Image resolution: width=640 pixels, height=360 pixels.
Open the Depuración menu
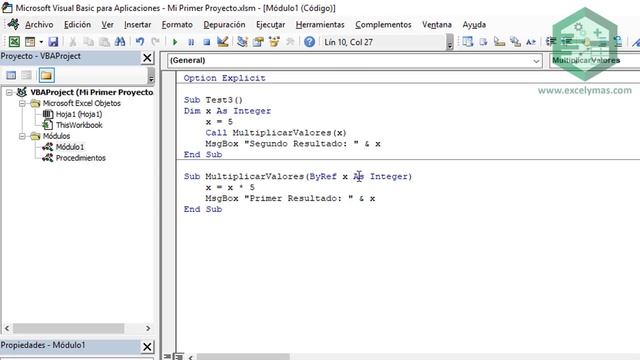click(x=224, y=24)
